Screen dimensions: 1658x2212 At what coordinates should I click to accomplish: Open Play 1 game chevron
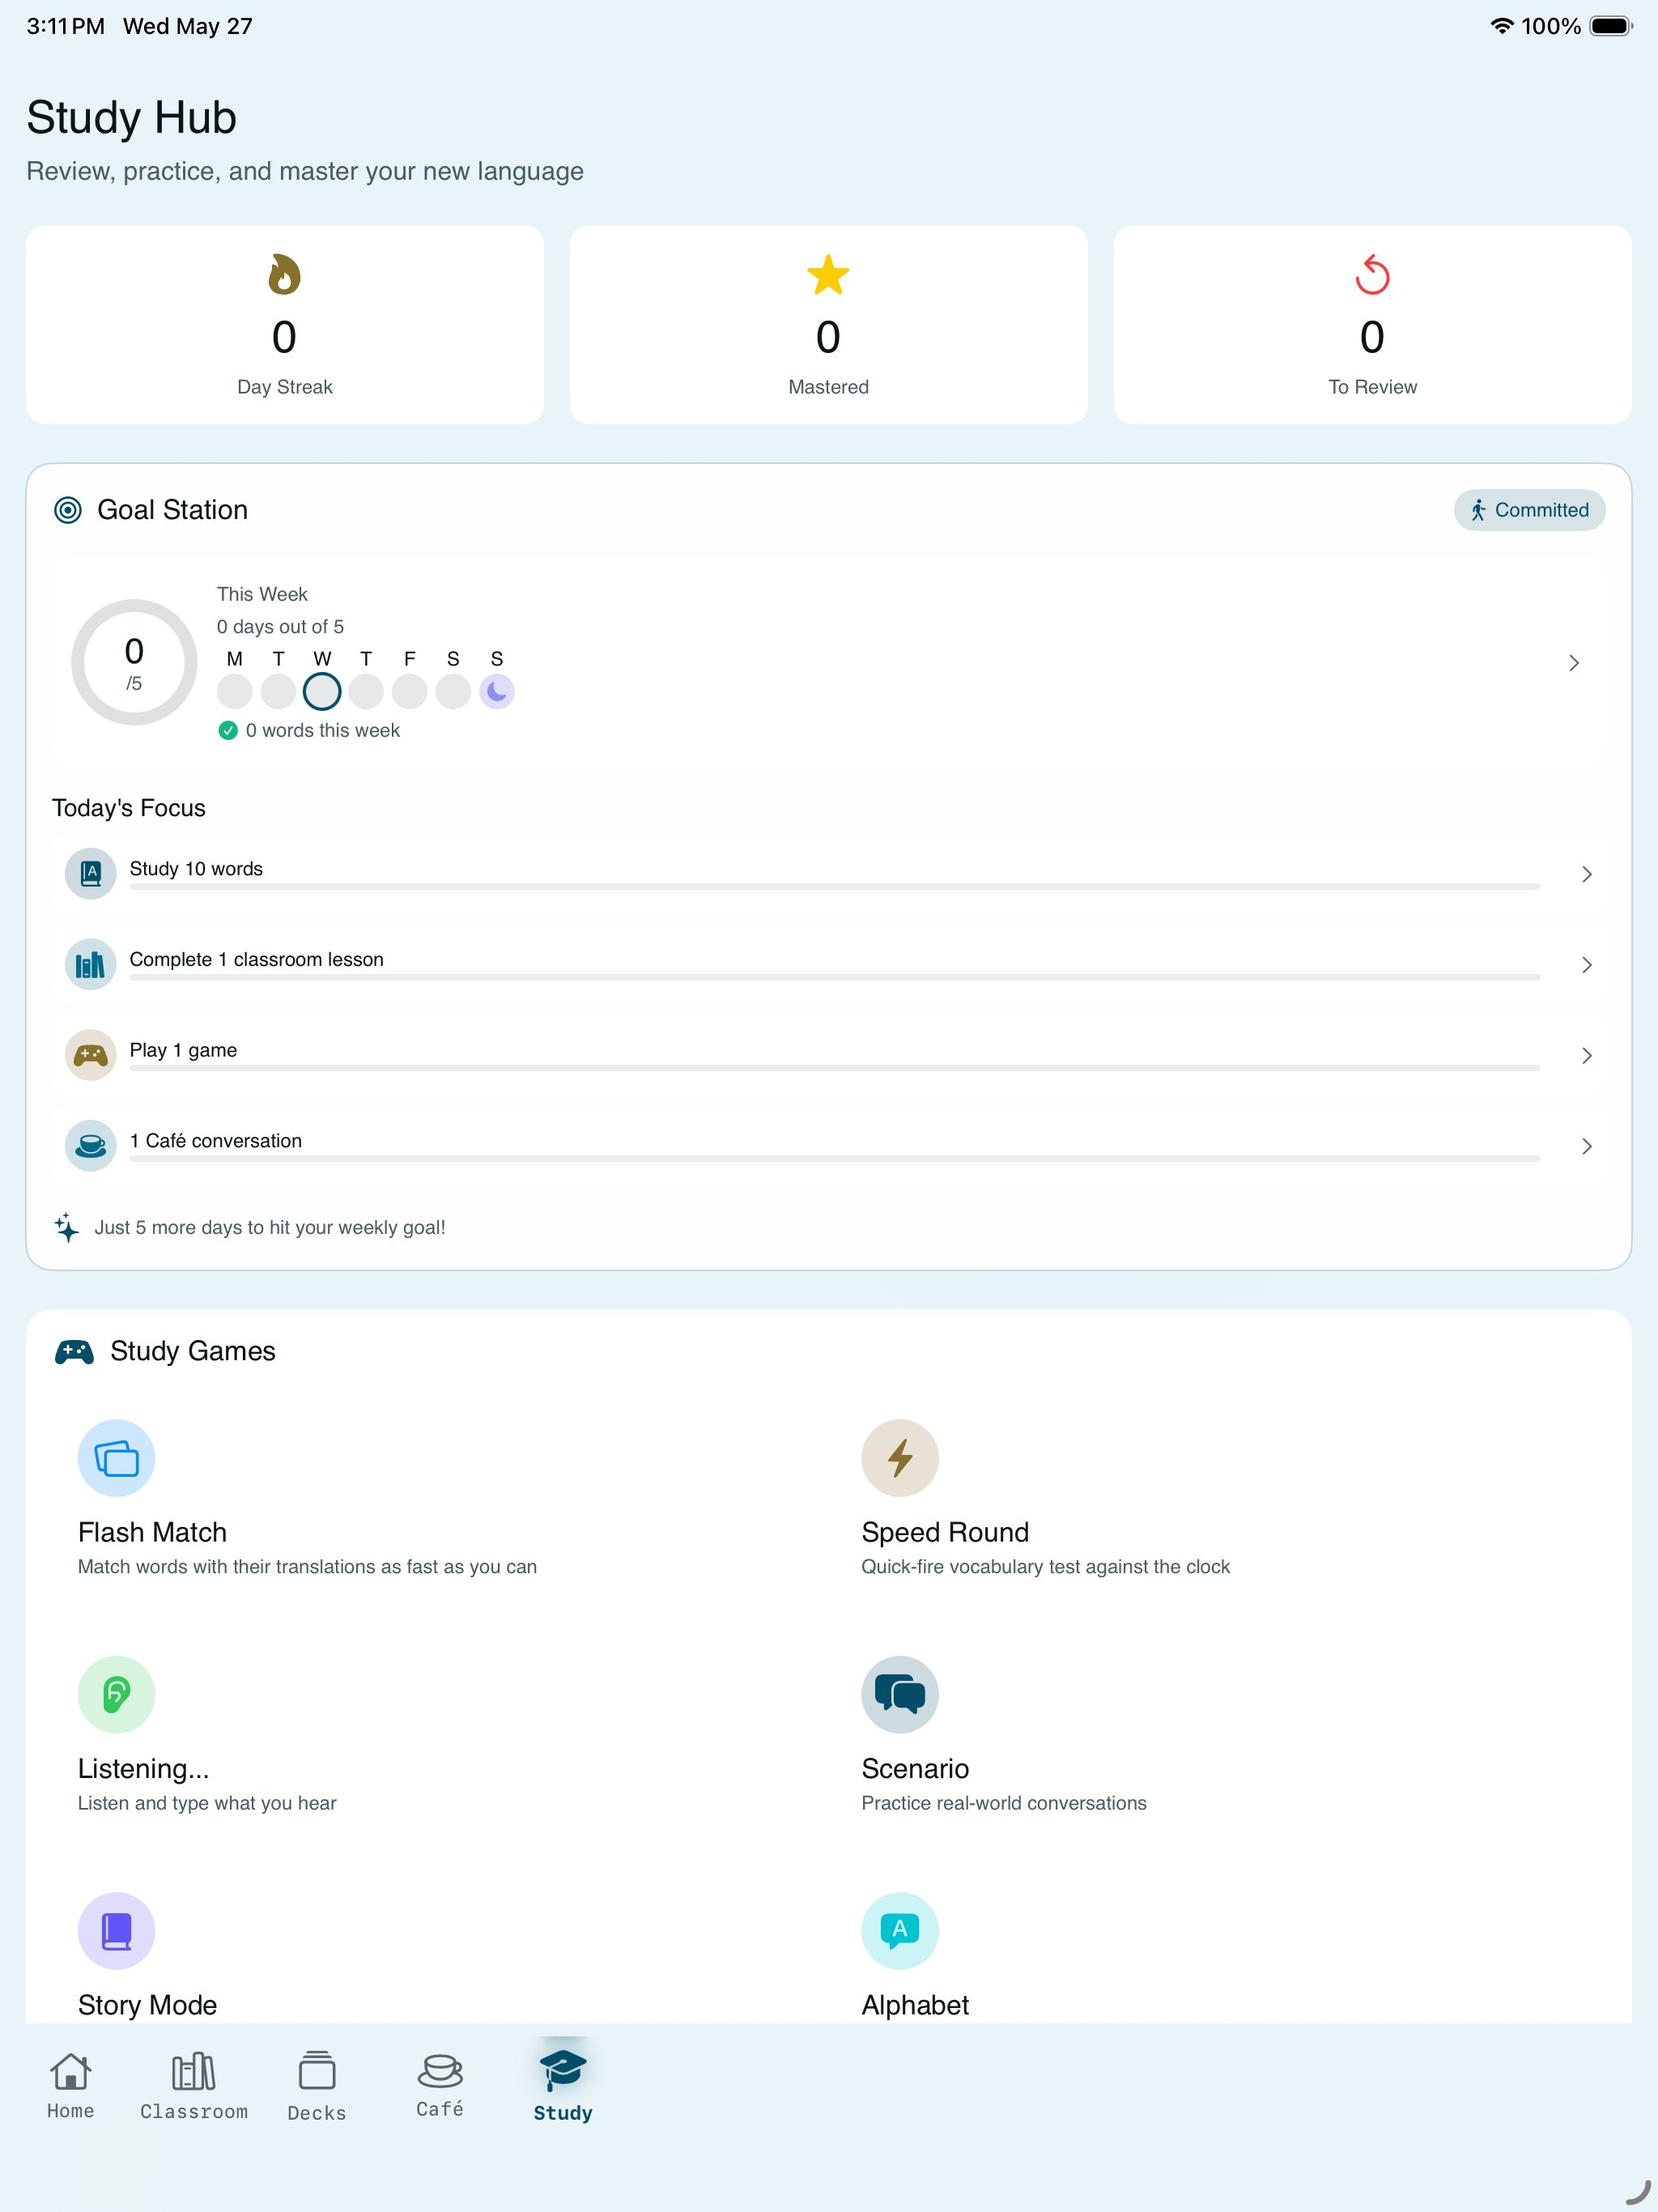[x=1587, y=1055]
